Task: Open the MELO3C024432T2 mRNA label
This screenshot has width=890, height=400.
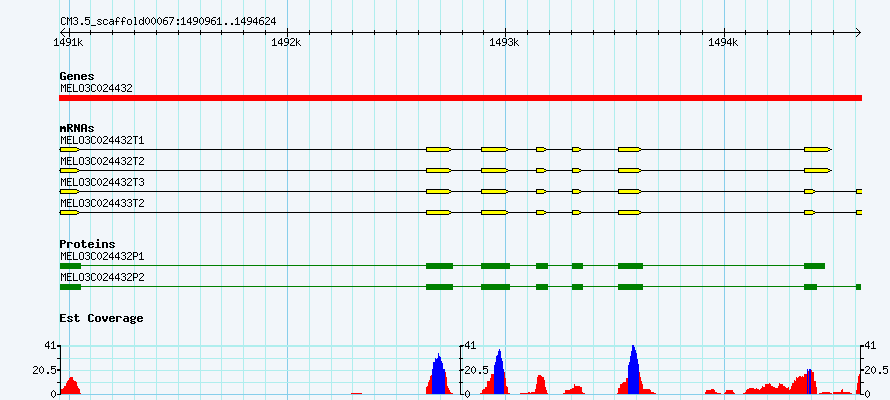Action: click(x=102, y=161)
